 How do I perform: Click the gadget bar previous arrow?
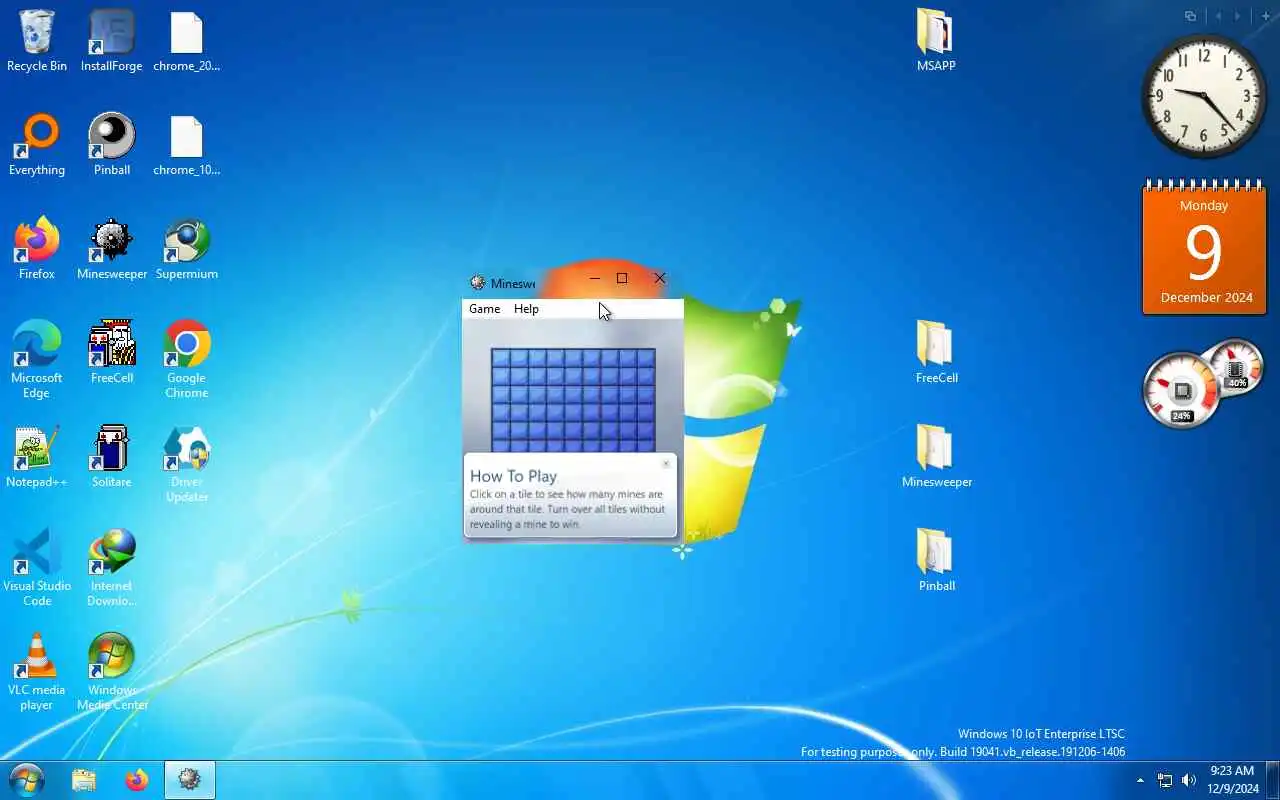point(1218,16)
